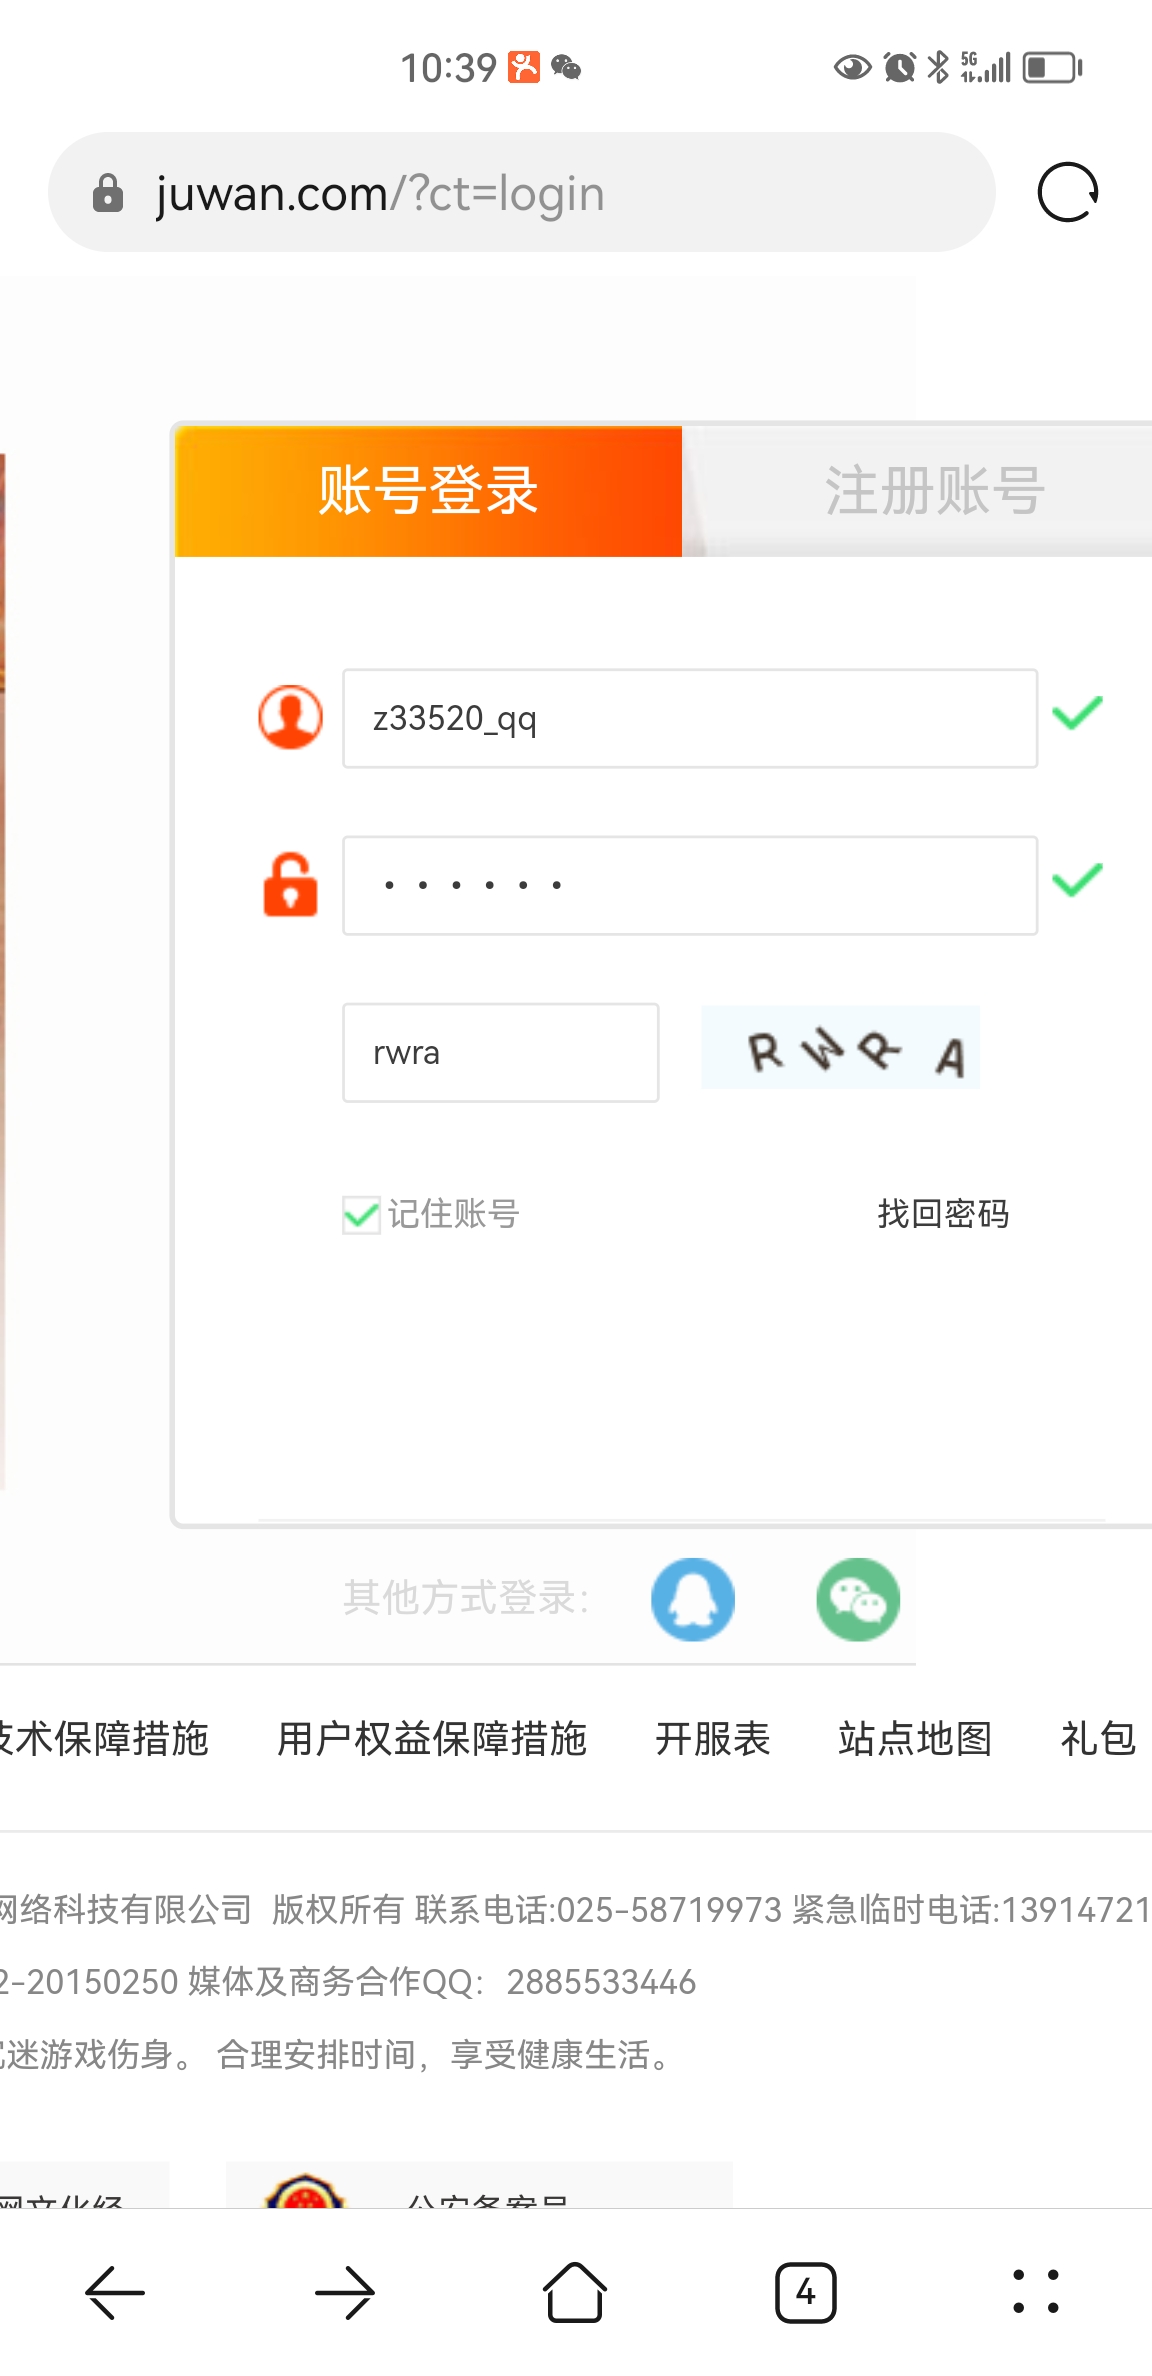The height and width of the screenshot is (2376, 1152).
Task: Open the 站点地图 footer link
Action: click(915, 1739)
